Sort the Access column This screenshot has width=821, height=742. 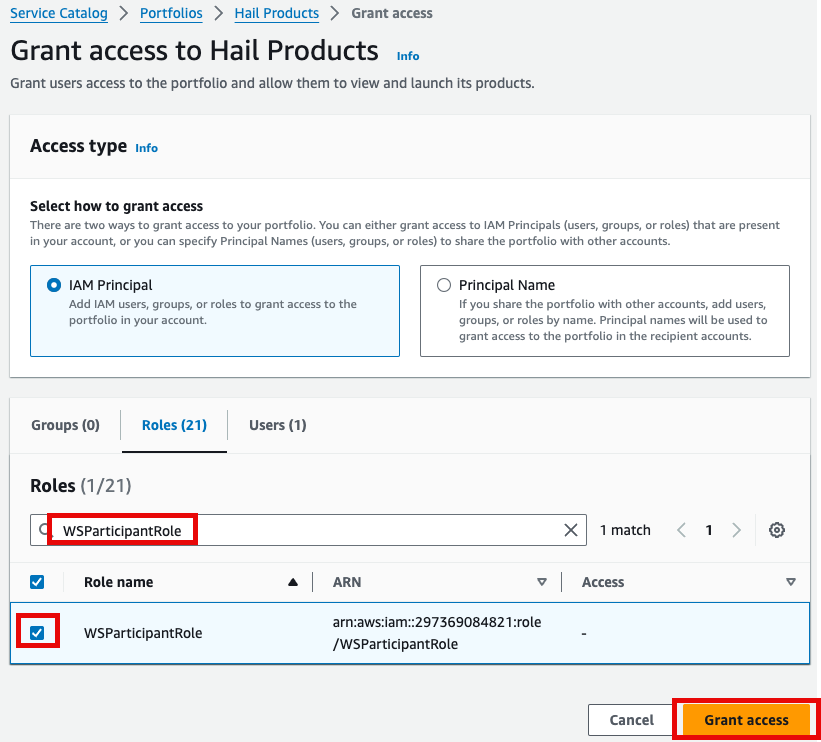[791, 582]
